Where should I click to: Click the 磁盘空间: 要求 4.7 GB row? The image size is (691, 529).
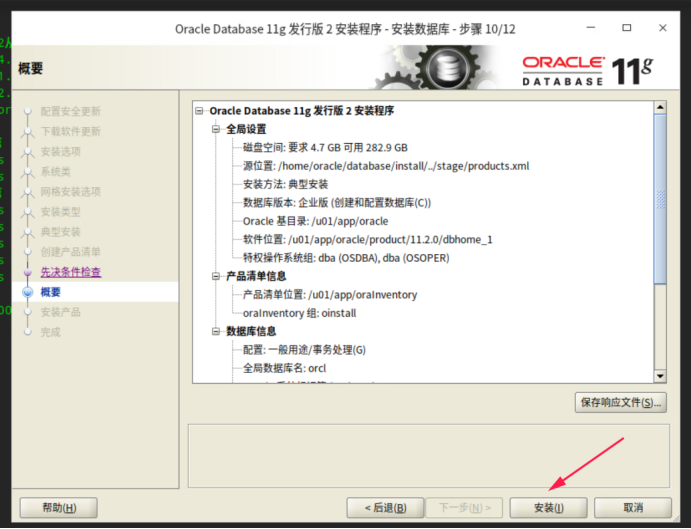(x=325, y=148)
